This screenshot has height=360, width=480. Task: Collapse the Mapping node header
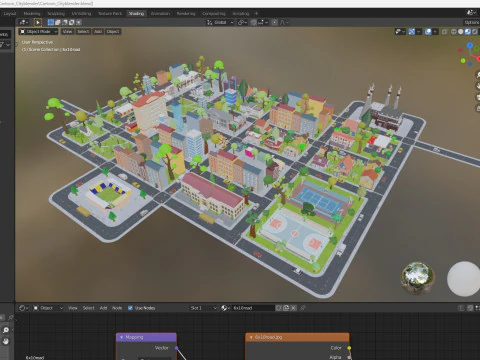point(121,337)
